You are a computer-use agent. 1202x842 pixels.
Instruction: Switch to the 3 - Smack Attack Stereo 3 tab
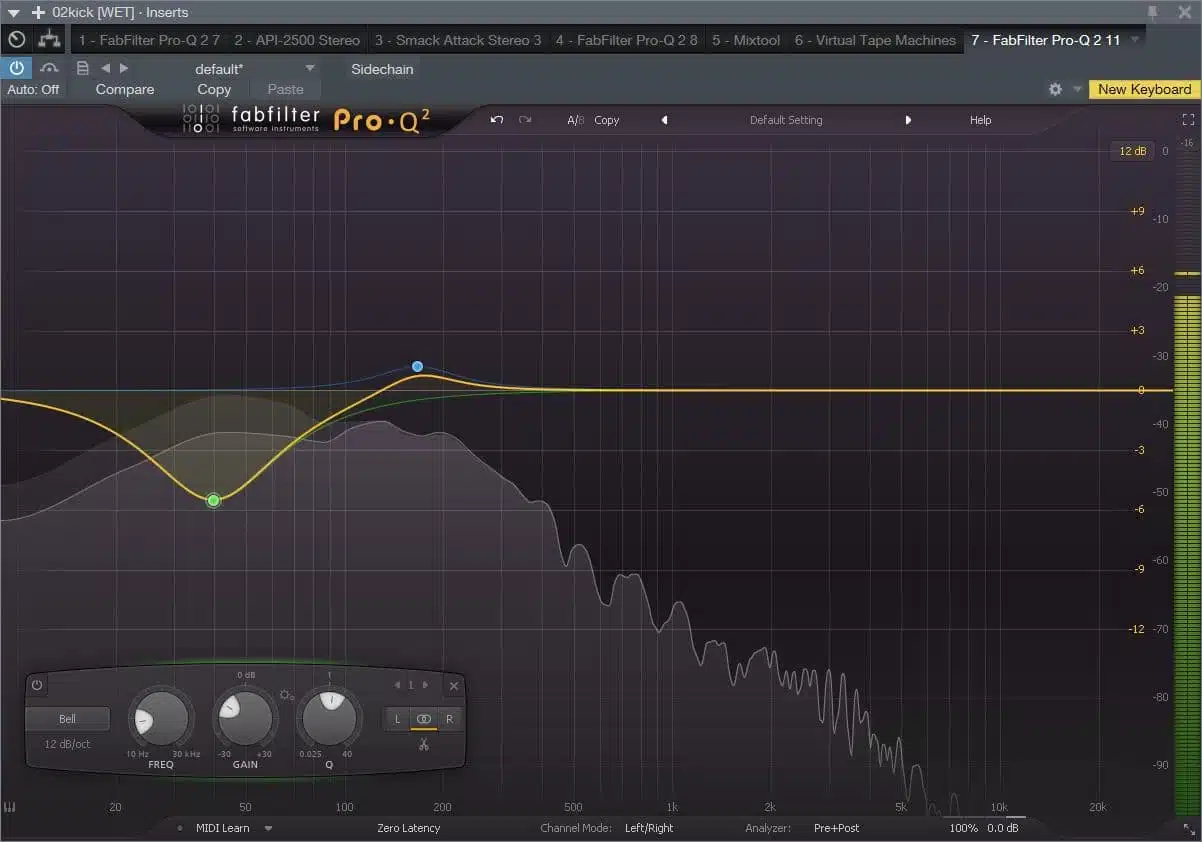(x=458, y=40)
